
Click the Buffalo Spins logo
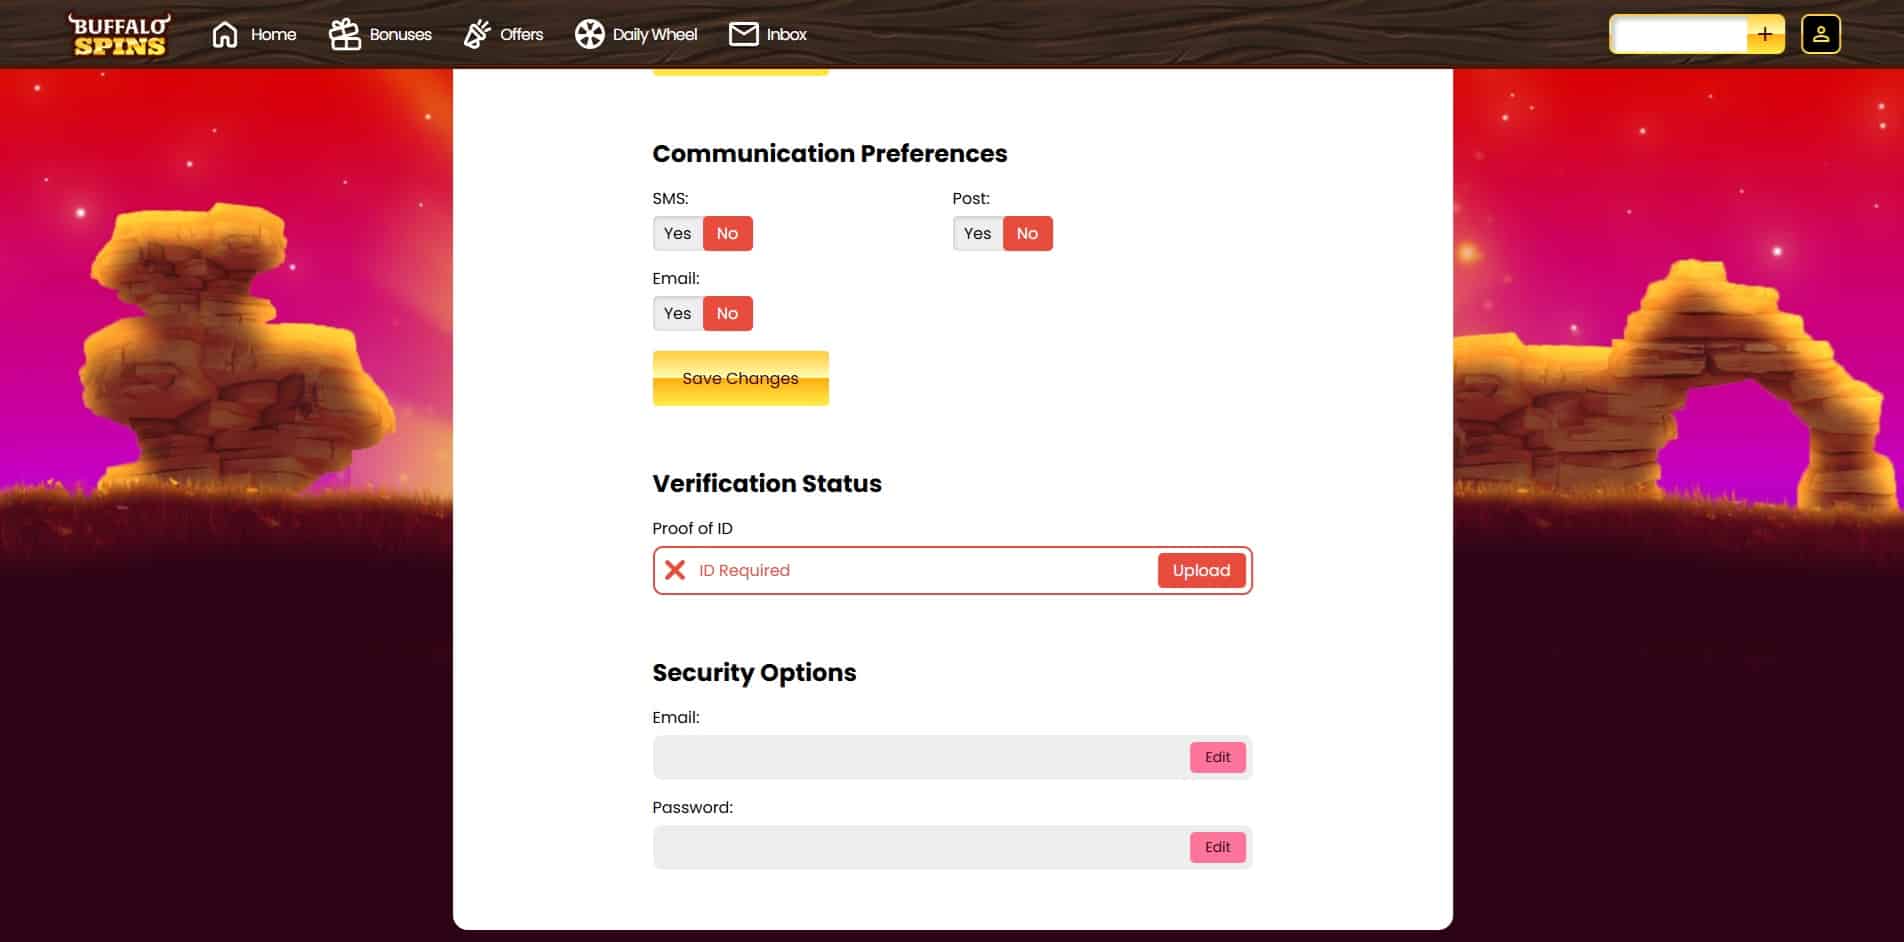point(120,33)
